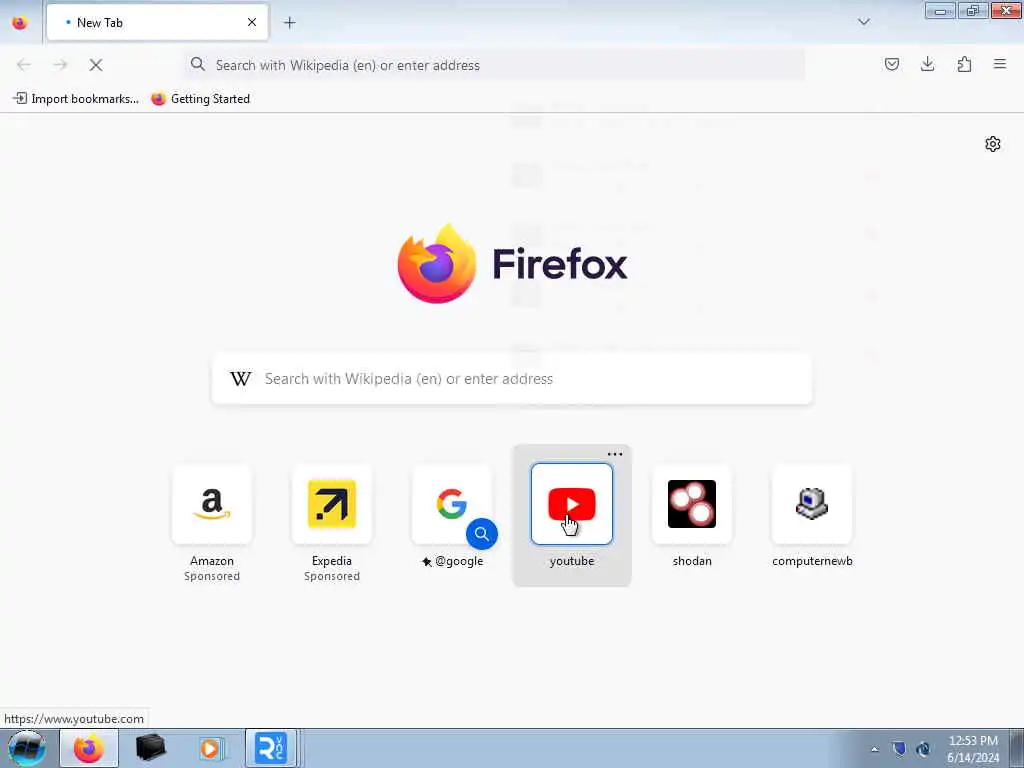Click the search magnifier icon in address bar
Viewport: 1024px width, 768px height.
(198, 64)
